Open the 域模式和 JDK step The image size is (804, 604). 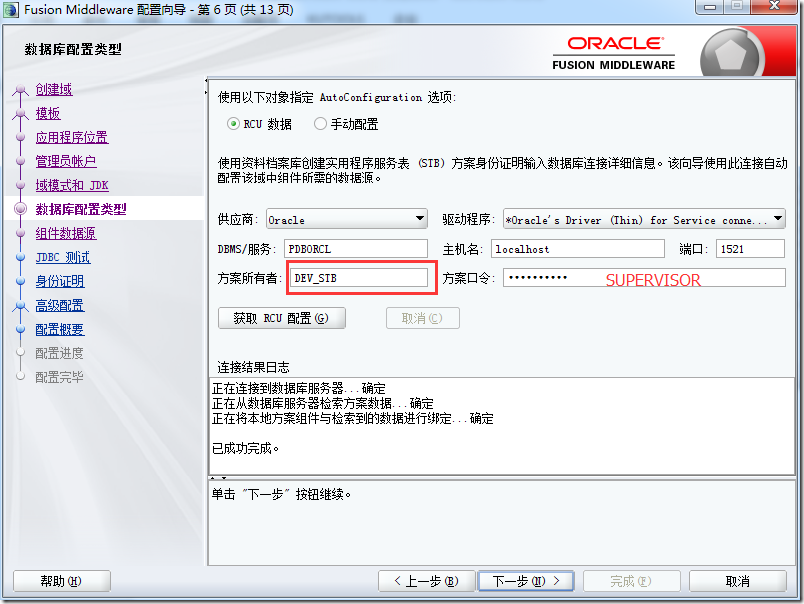click(x=72, y=185)
